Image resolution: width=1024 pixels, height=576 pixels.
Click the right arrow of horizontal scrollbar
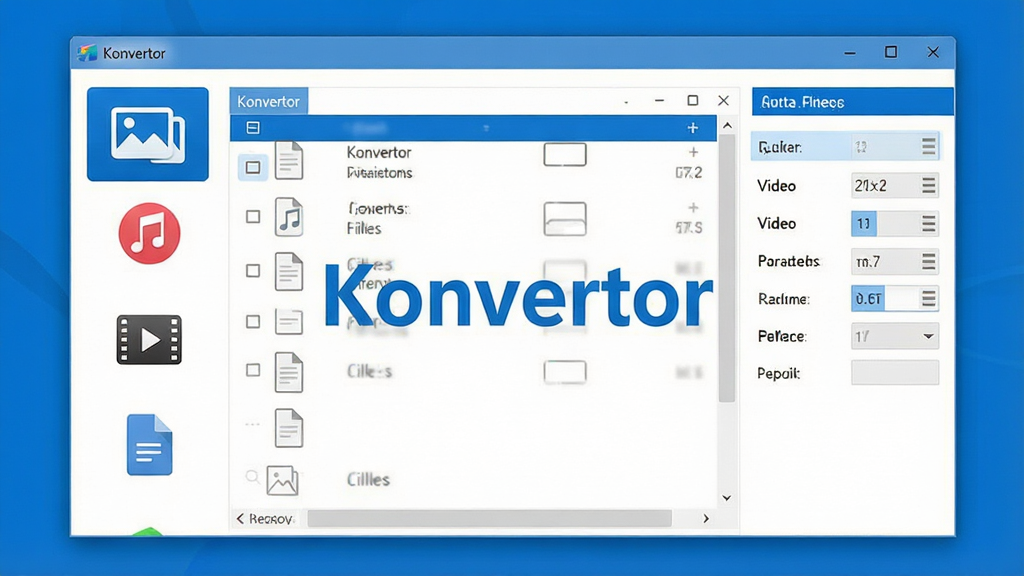(706, 519)
